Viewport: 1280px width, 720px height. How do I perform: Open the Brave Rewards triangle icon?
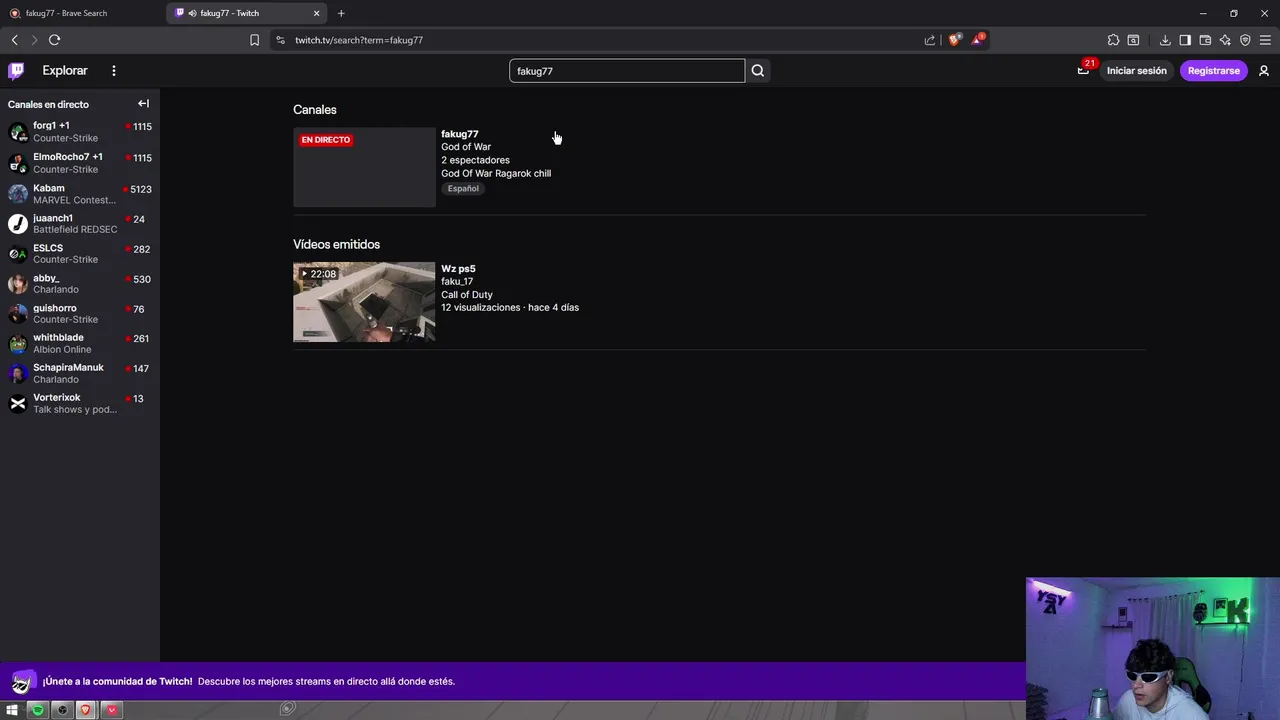point(977,40)
